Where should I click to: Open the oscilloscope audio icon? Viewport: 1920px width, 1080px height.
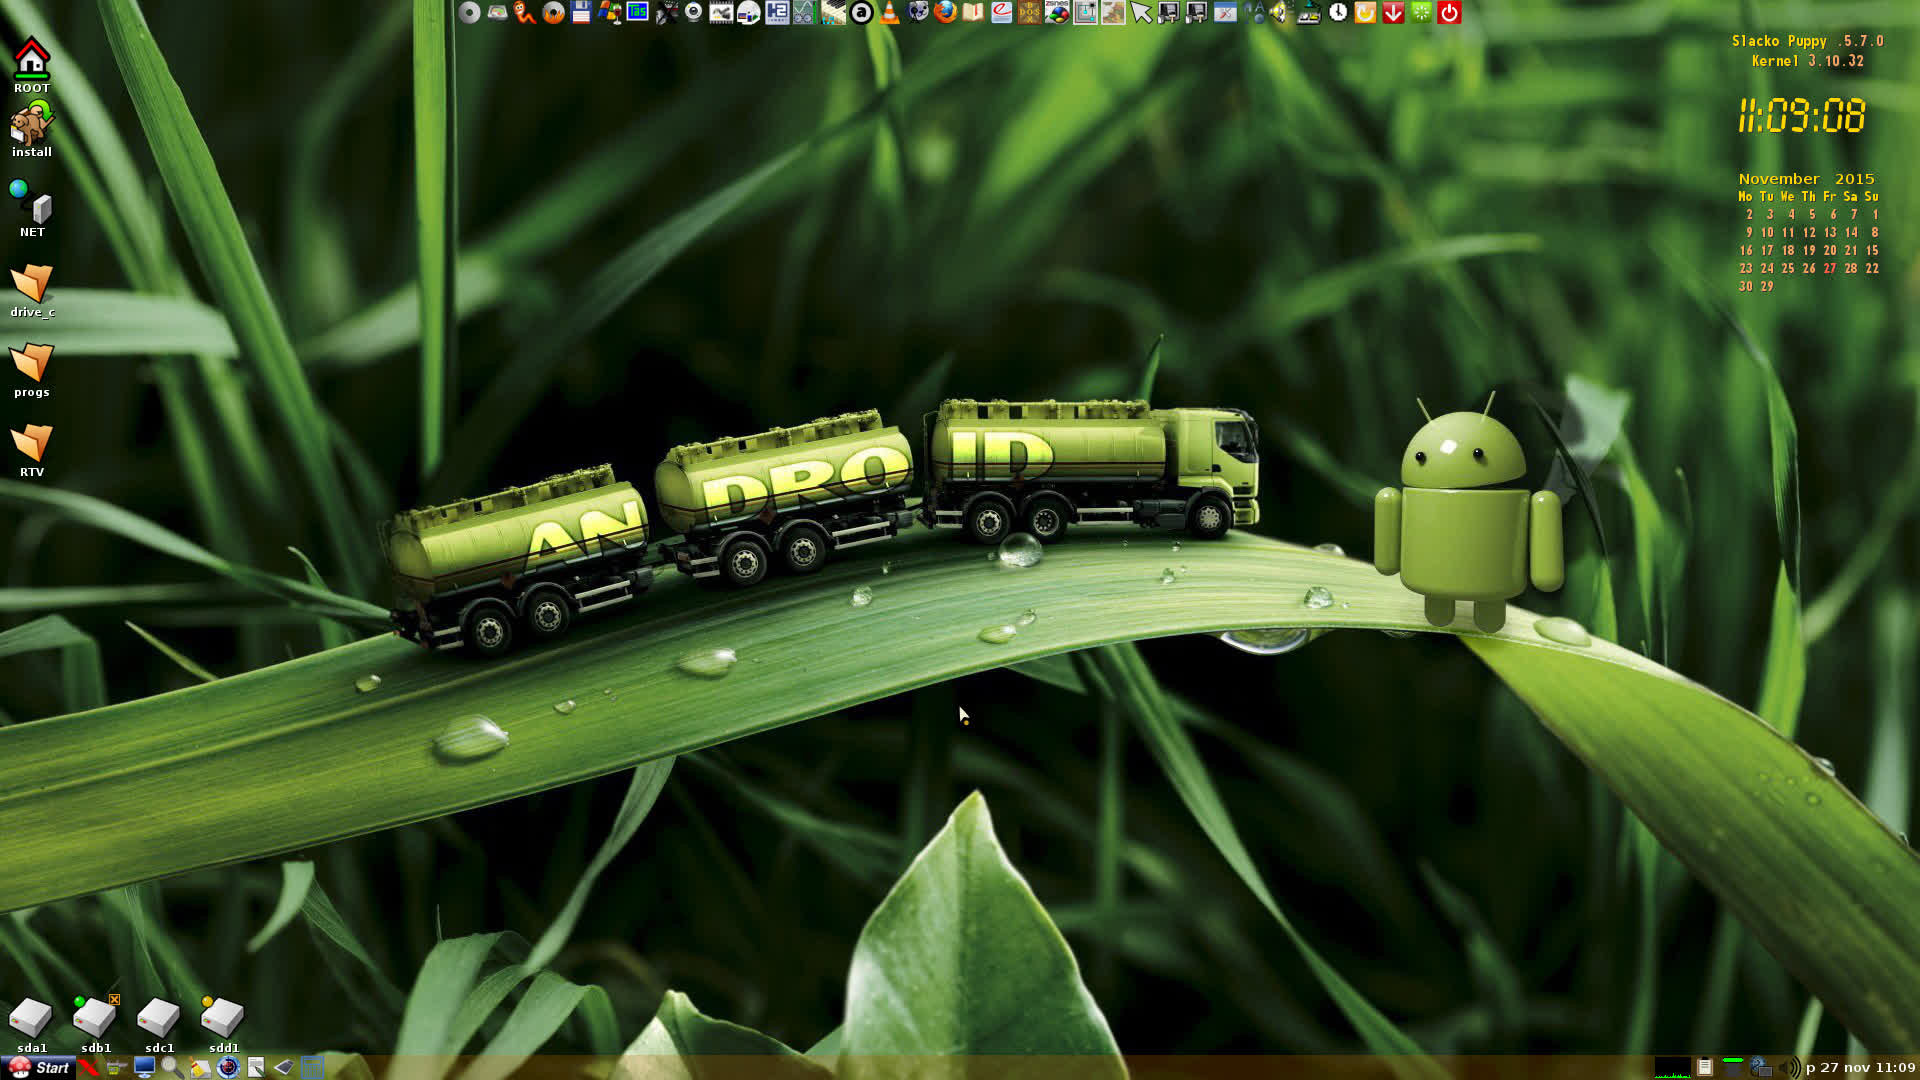tap(805, 12)
